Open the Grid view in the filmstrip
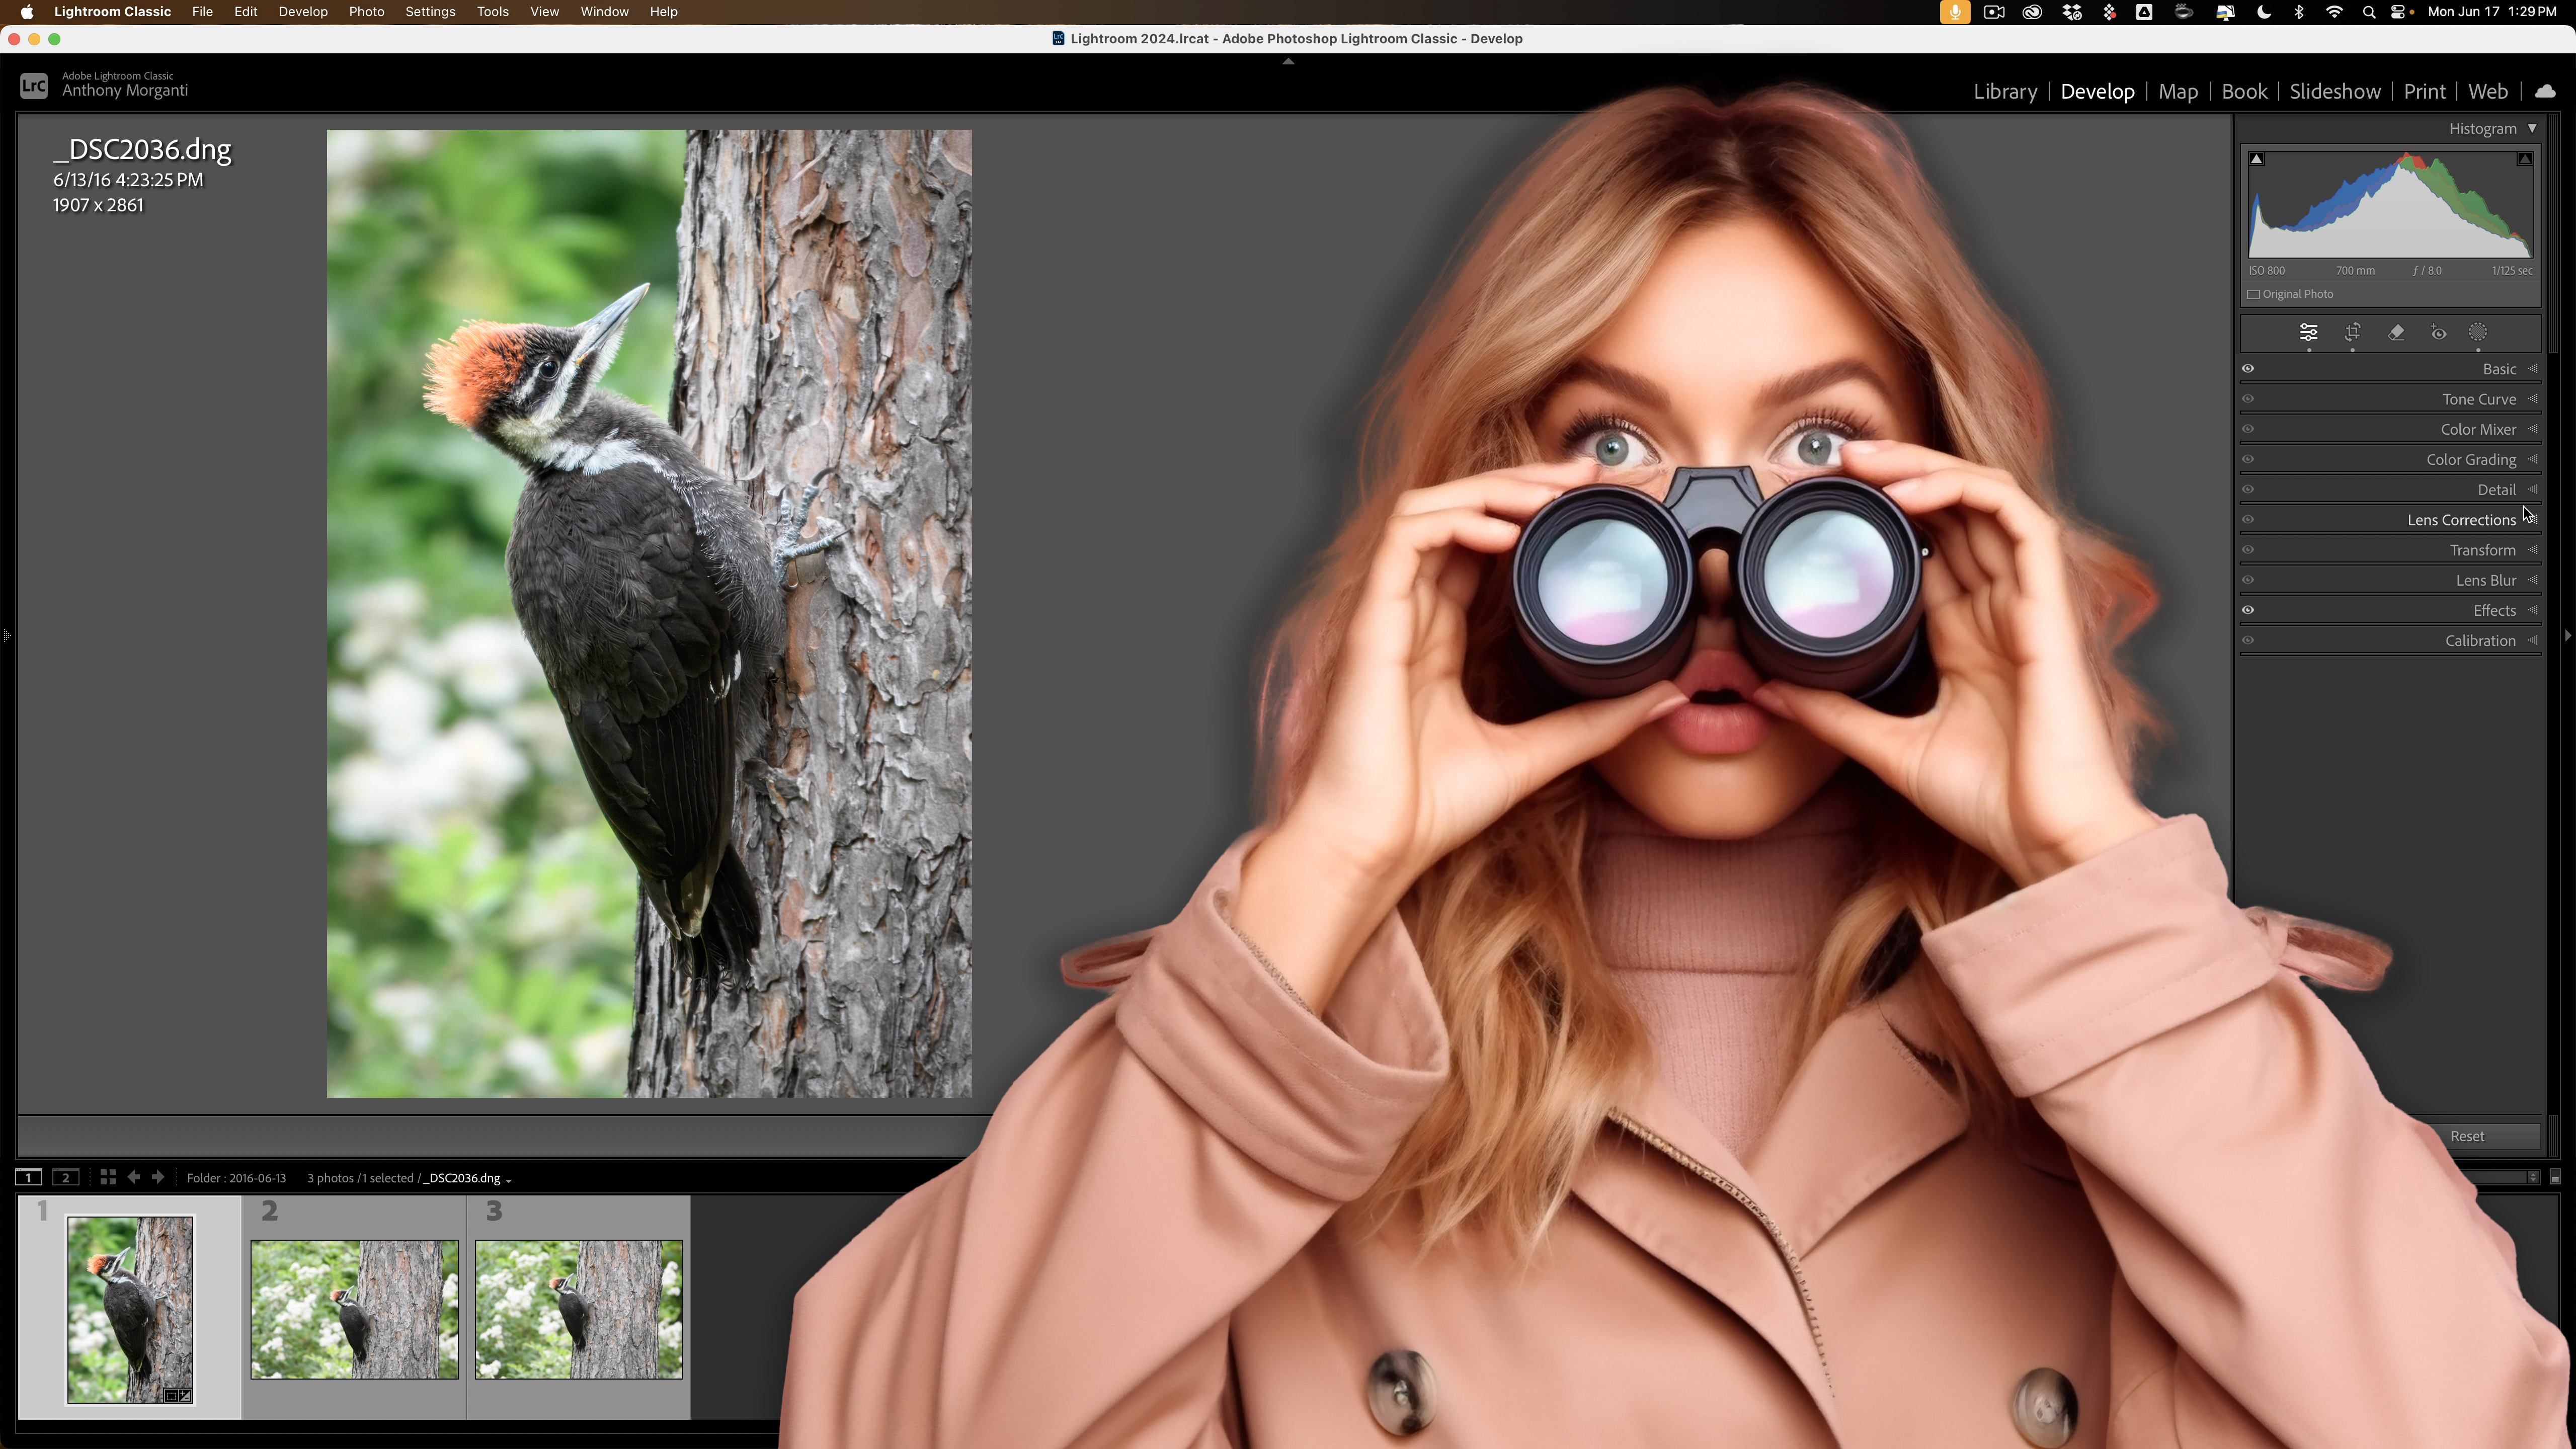The height and width of the screenshot is (1449, 2576). coord(108,1177)
